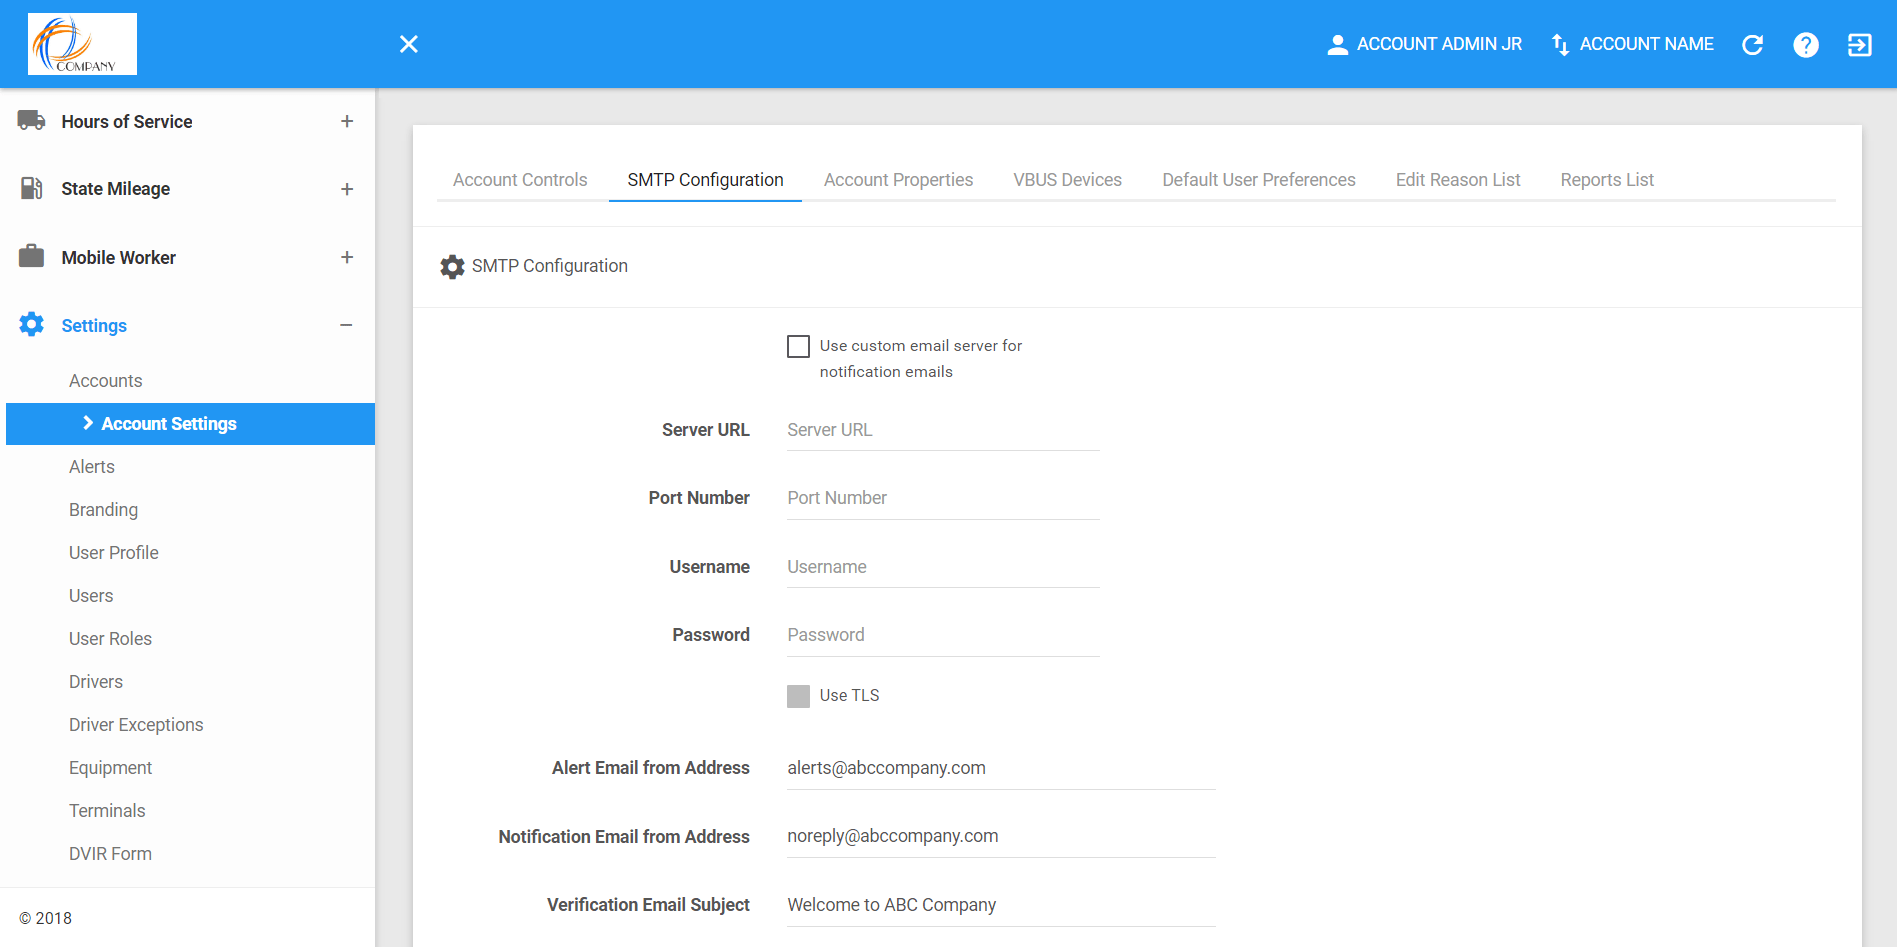
Task: Open the Account Admin Jr user menu
Action: pyautogui.click(x=1424, y=44)
